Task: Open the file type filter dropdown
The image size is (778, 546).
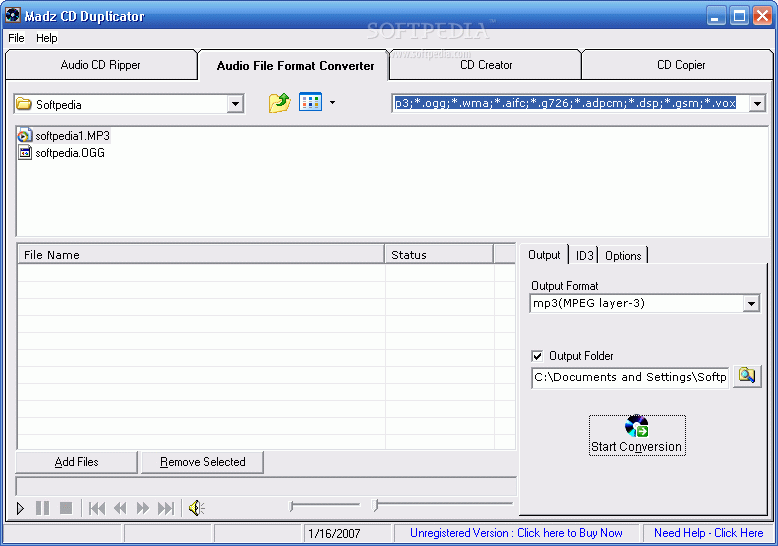Action: pyautogui.click(x=757, y=103)
